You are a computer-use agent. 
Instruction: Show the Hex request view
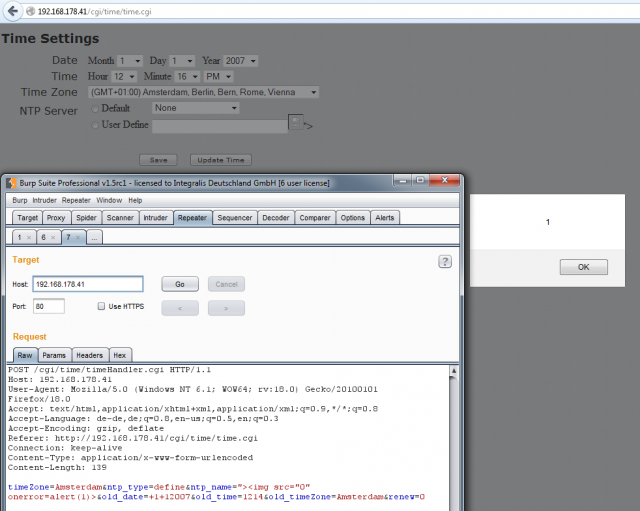coord(120,355)
